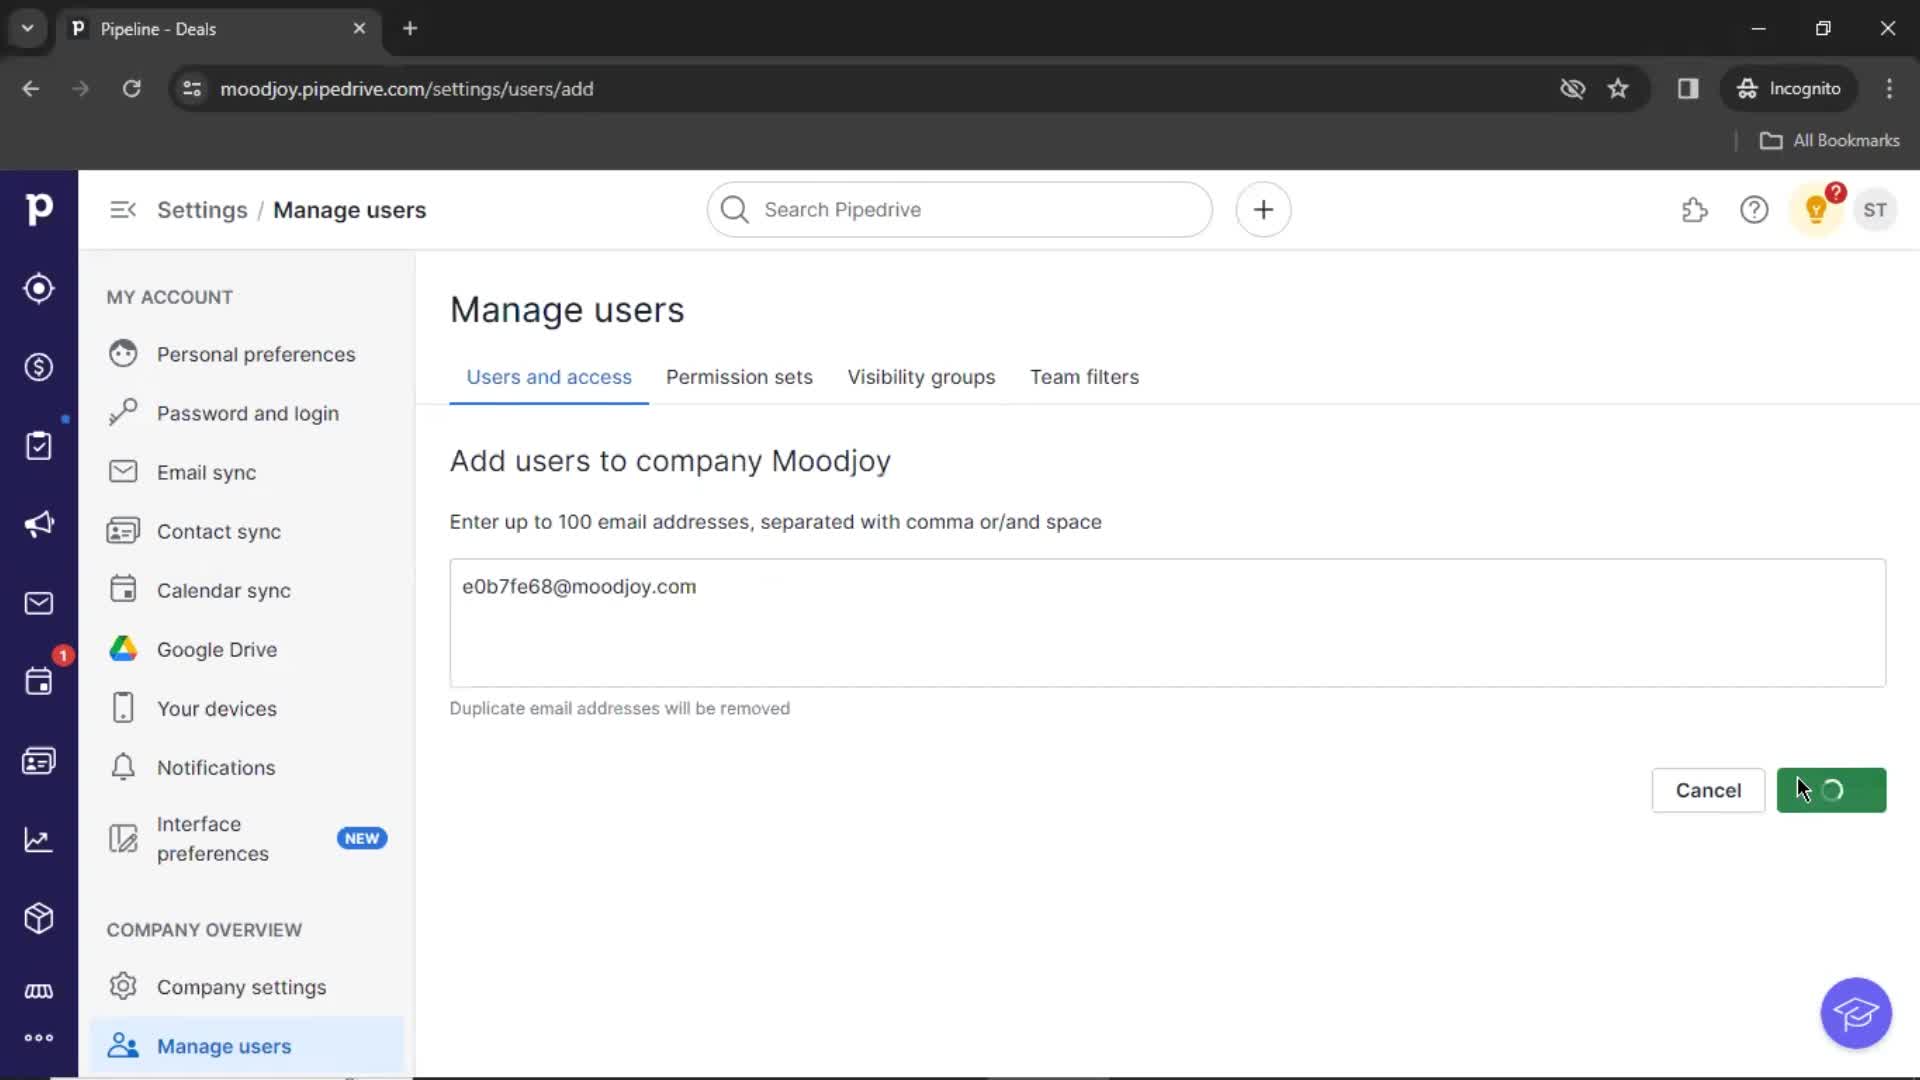
Task: Expand the sidebar navigation menu
Action: [x=121, y=210]
